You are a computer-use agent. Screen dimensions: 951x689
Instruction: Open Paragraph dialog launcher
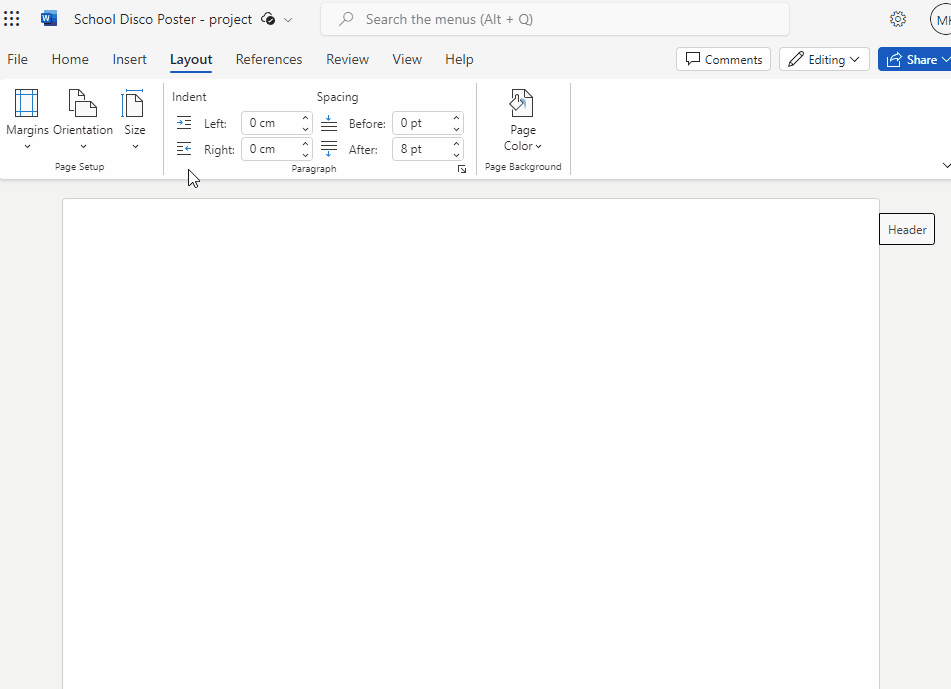coord(462,169)
